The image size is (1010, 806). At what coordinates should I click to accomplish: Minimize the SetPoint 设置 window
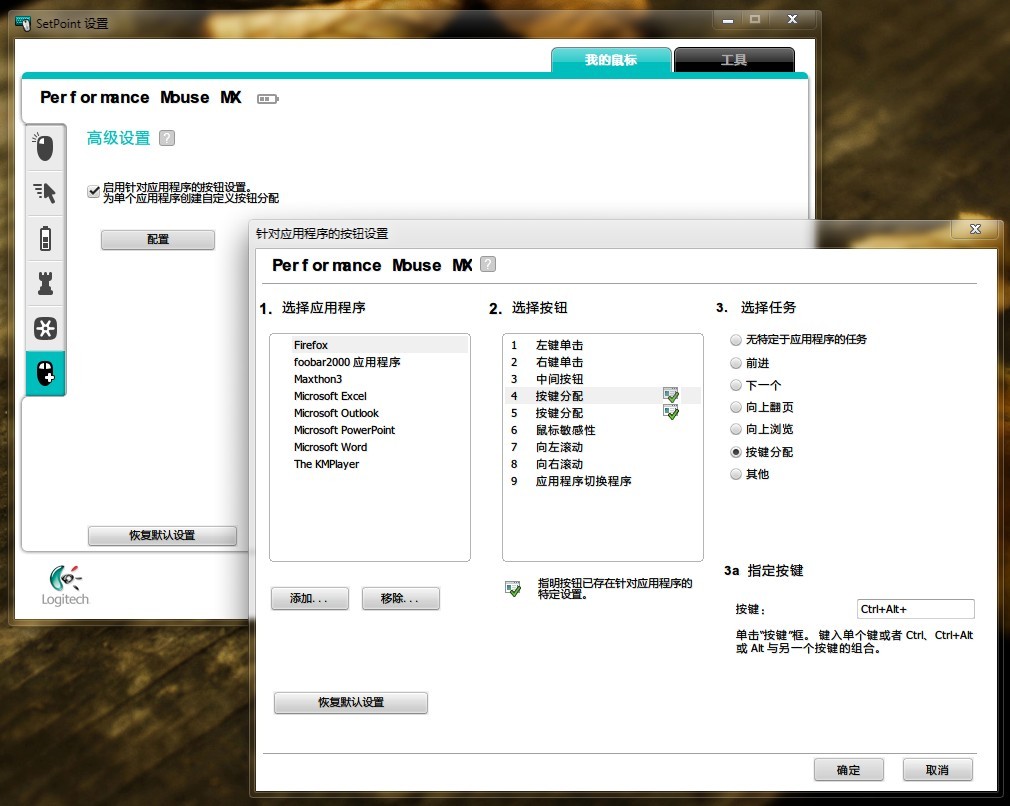point(728,20)
